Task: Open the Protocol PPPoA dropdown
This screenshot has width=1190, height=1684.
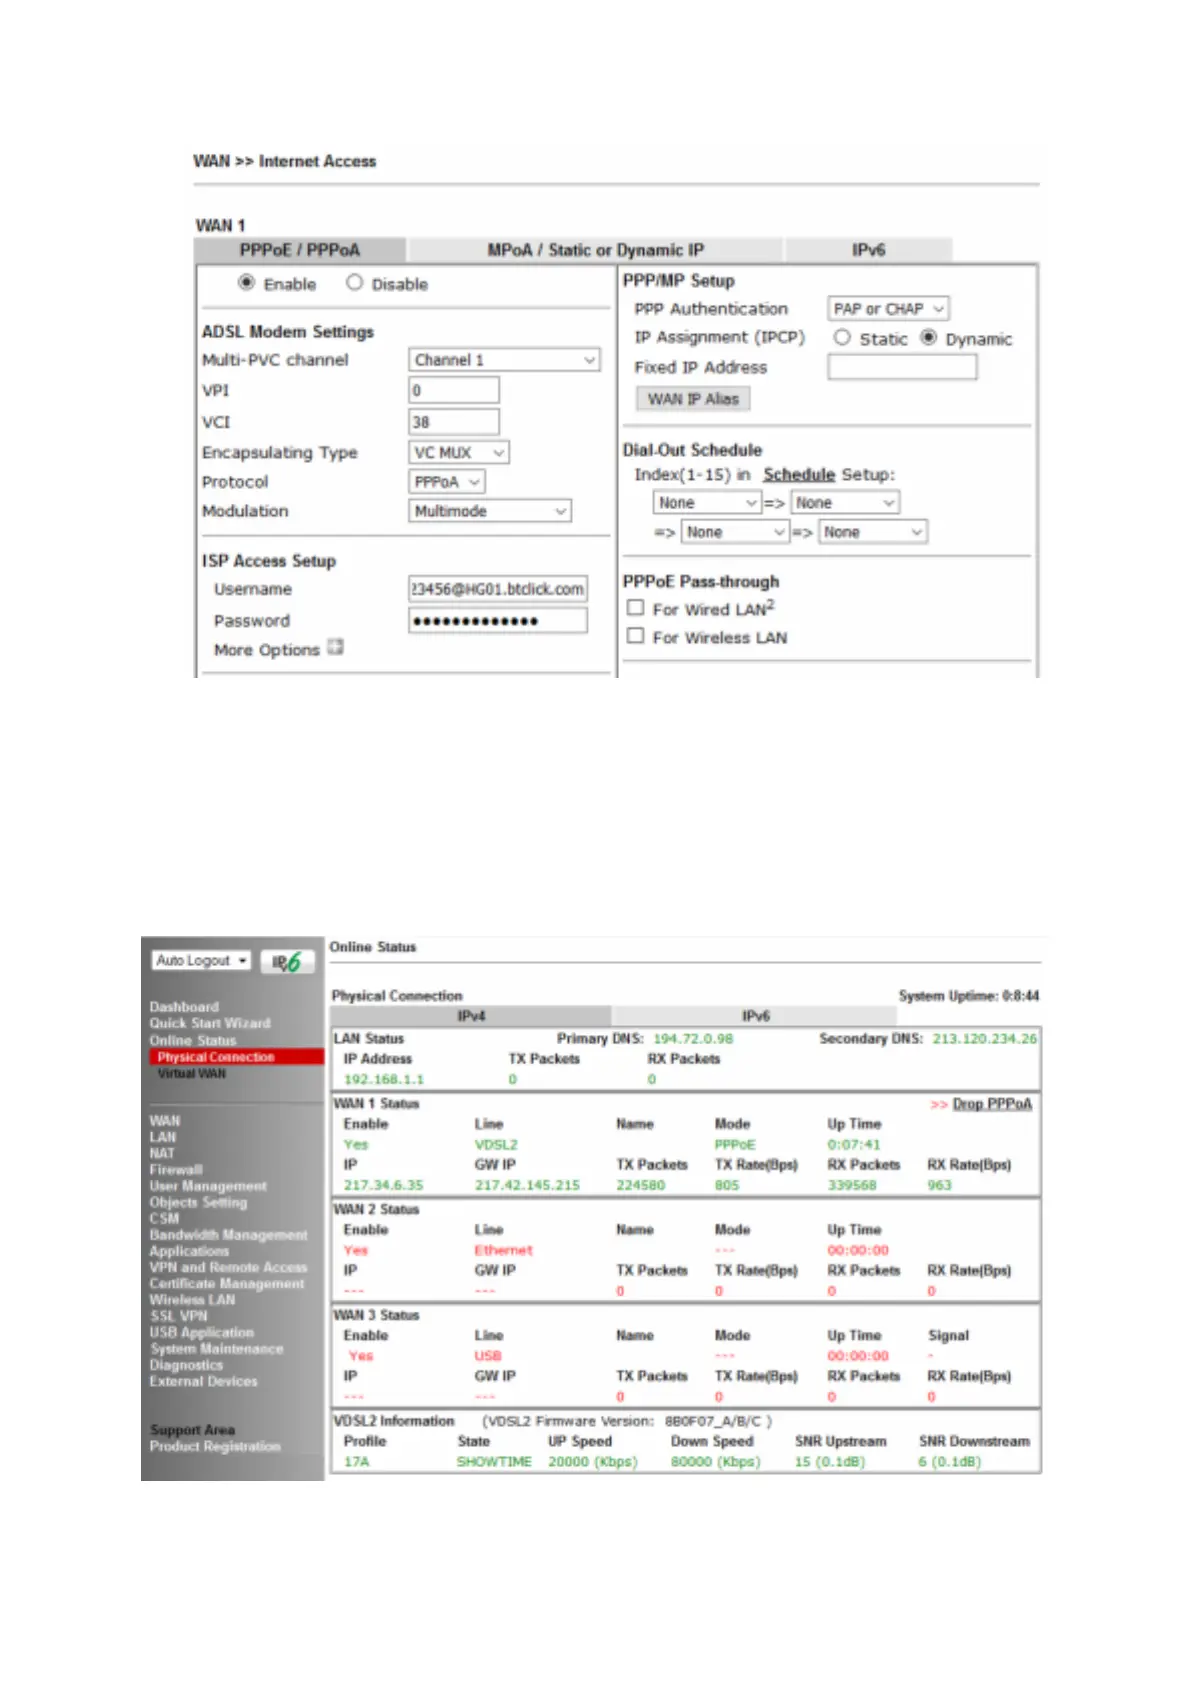Action: 447,482
